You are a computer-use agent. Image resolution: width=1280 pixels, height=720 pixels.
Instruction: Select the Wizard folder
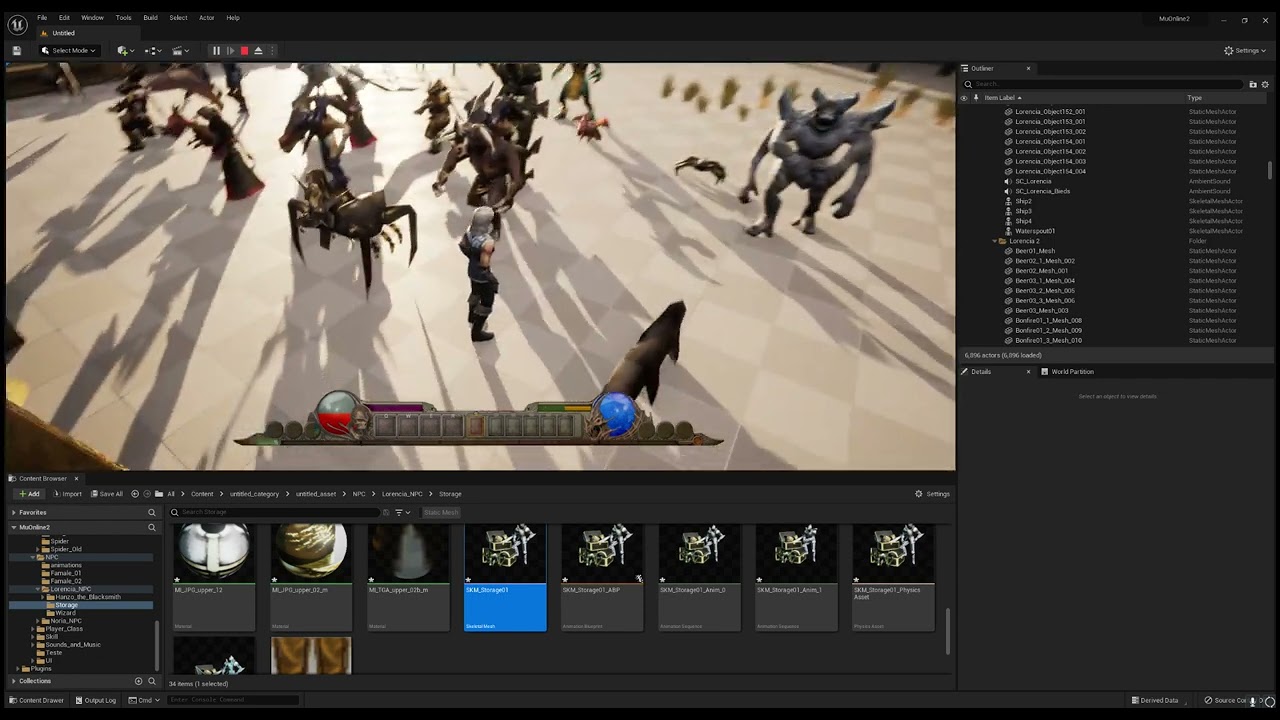(65, 613)
